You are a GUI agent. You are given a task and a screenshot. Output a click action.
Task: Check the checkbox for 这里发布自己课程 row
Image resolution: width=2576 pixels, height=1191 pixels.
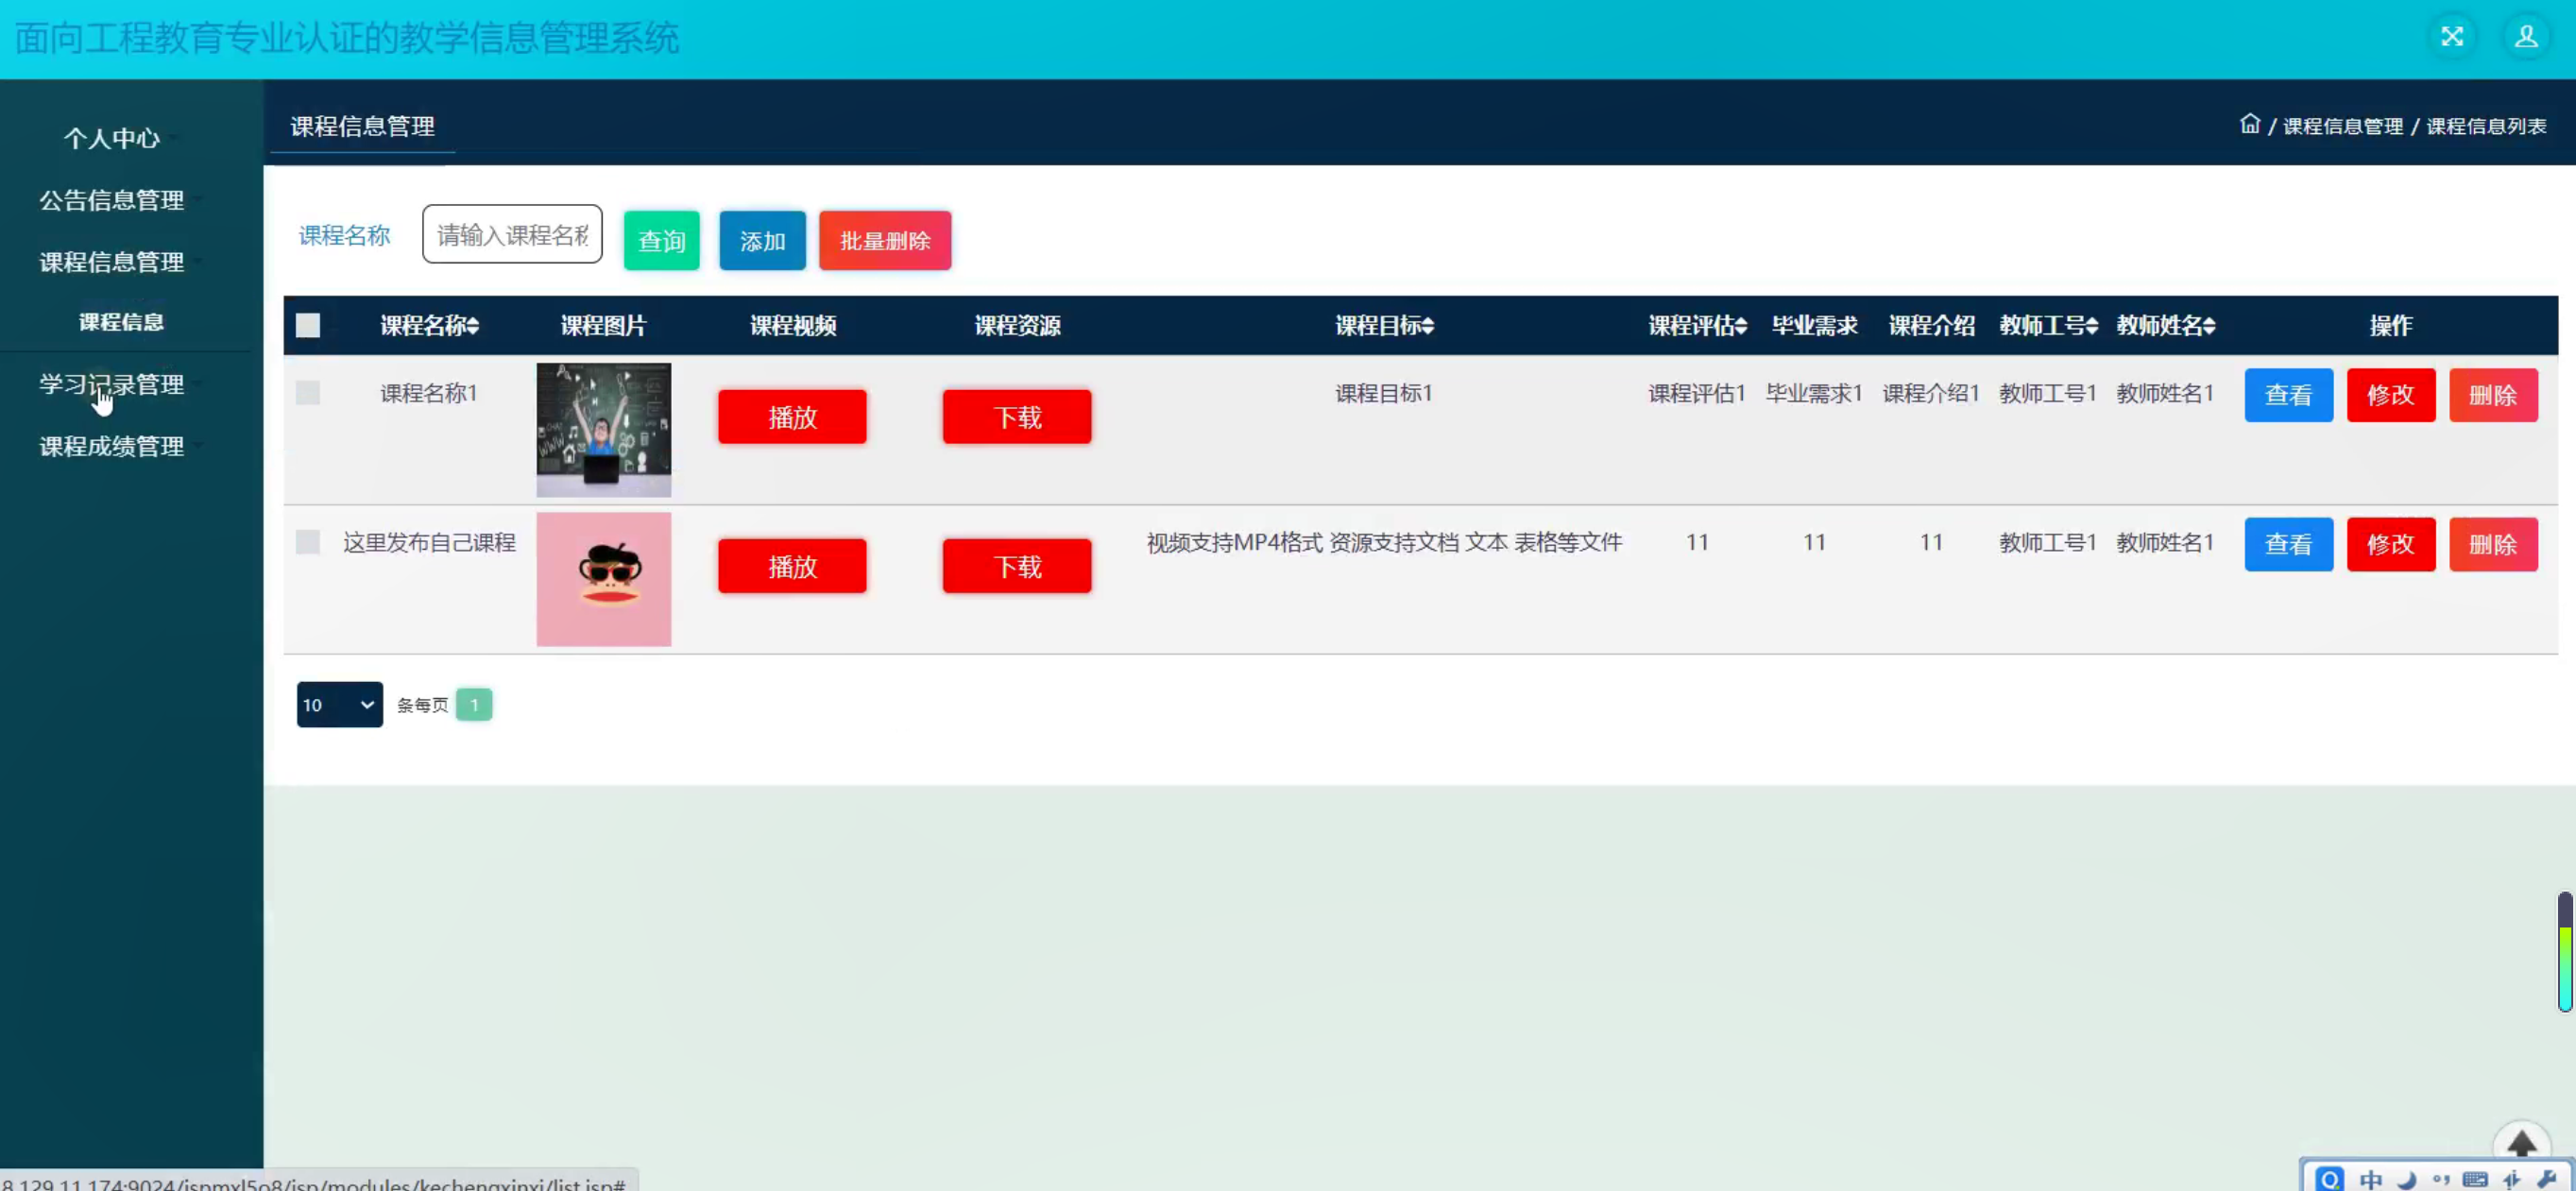[x=308, y=542]
